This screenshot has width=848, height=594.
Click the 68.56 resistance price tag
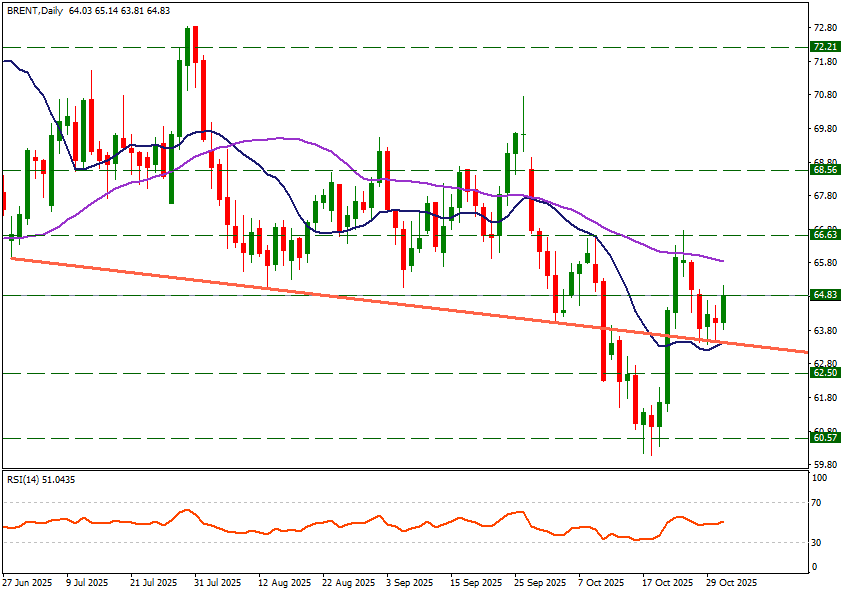[x=825, y=170]
